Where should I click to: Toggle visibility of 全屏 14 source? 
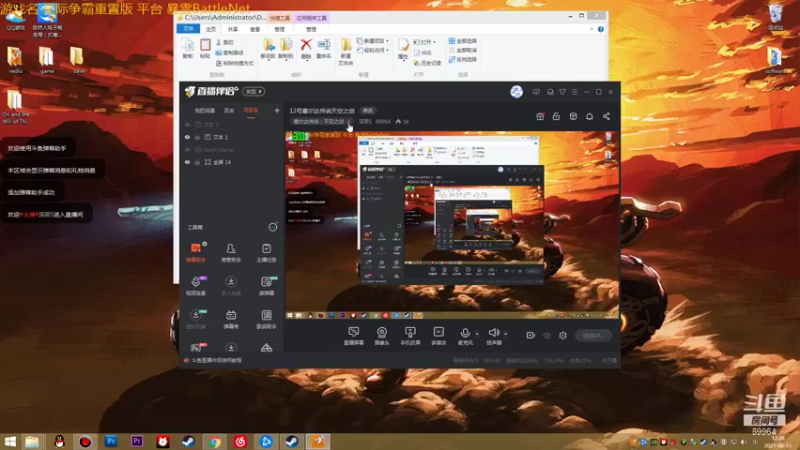(x=187, y=162)
